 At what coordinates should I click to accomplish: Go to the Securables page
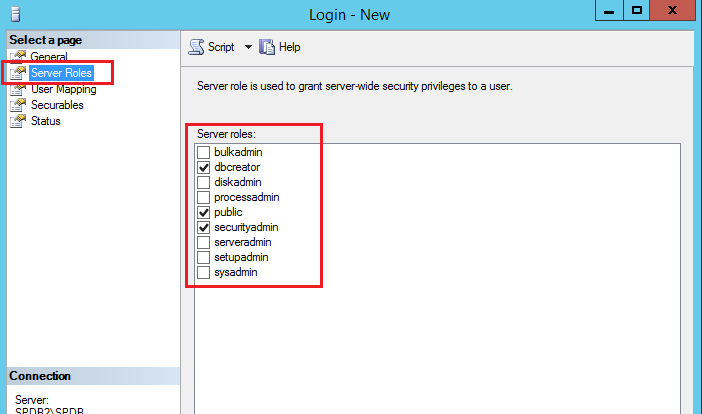pyautogui.click(x=57, y=105)
